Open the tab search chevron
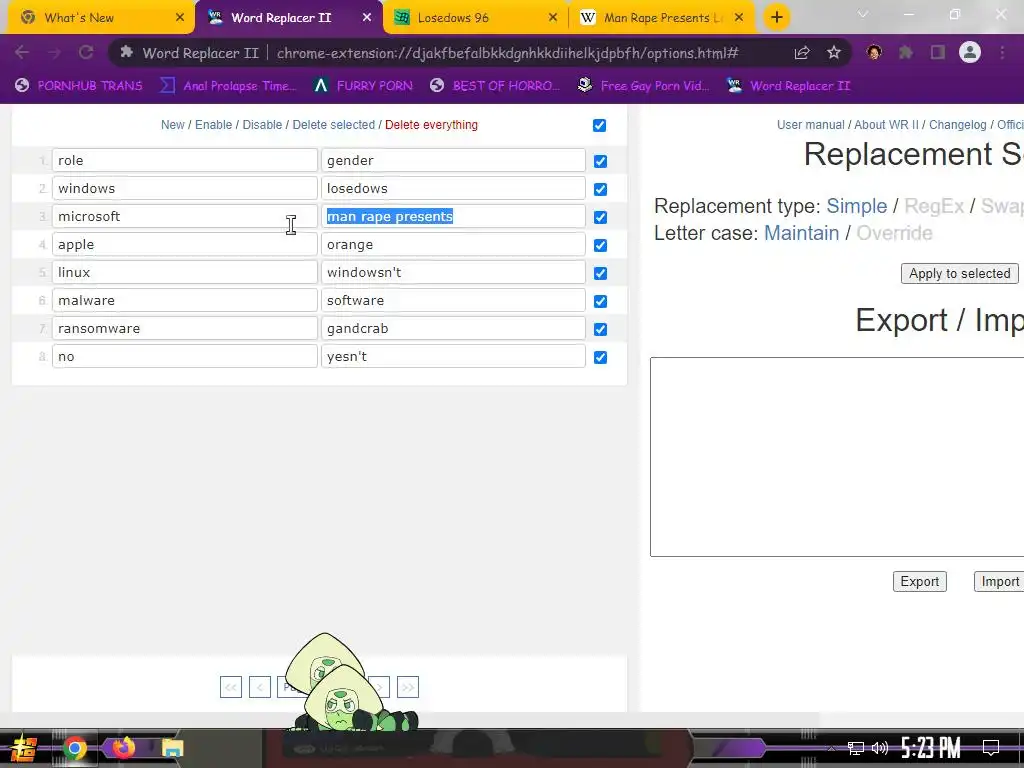Image resolution: width=1024 pixels, height=768 pixels. tap(863, 14)
